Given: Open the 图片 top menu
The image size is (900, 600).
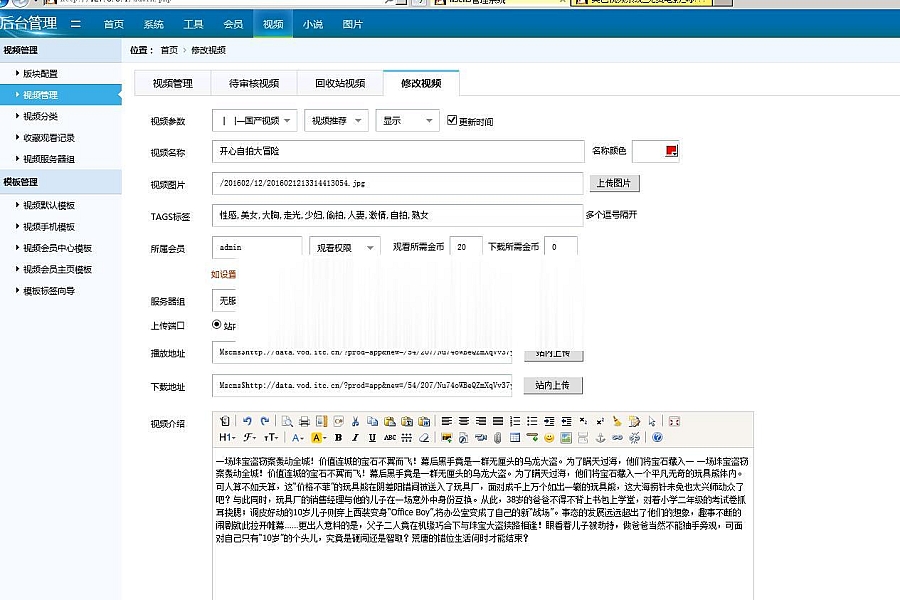Looking at the screenshot, I should pos(352,24).
